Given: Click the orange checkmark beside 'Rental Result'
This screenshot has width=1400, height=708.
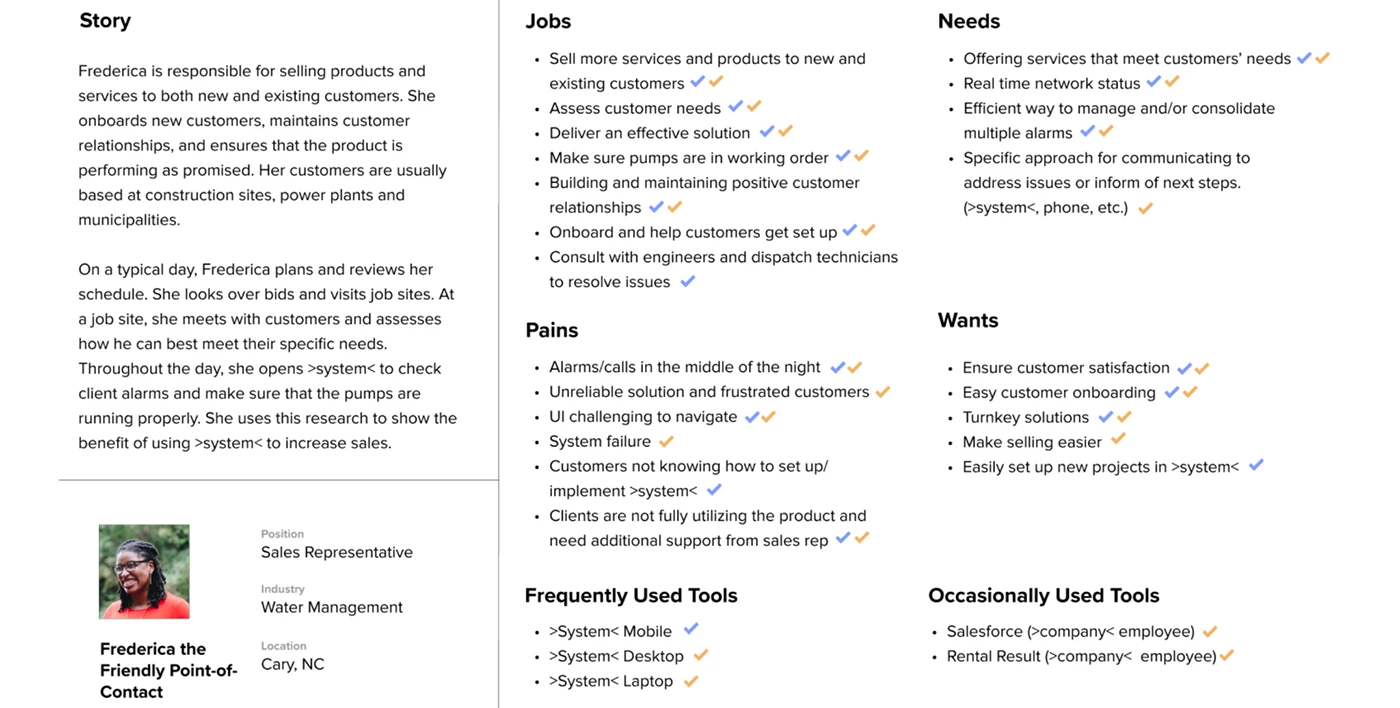Looking at the screenshot, I should point(1227,655).
